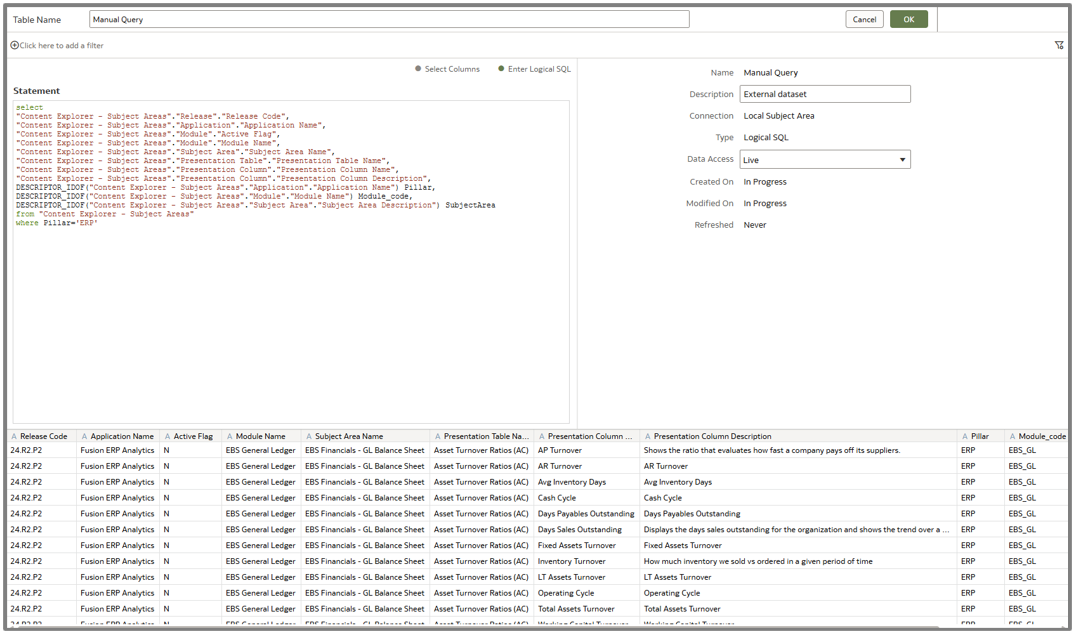The width and height of the screenshot is (1072, 631).
Task: Expand the Data Access dropdown showing Live
Action: pyautogui.click(x=824, y=160)
